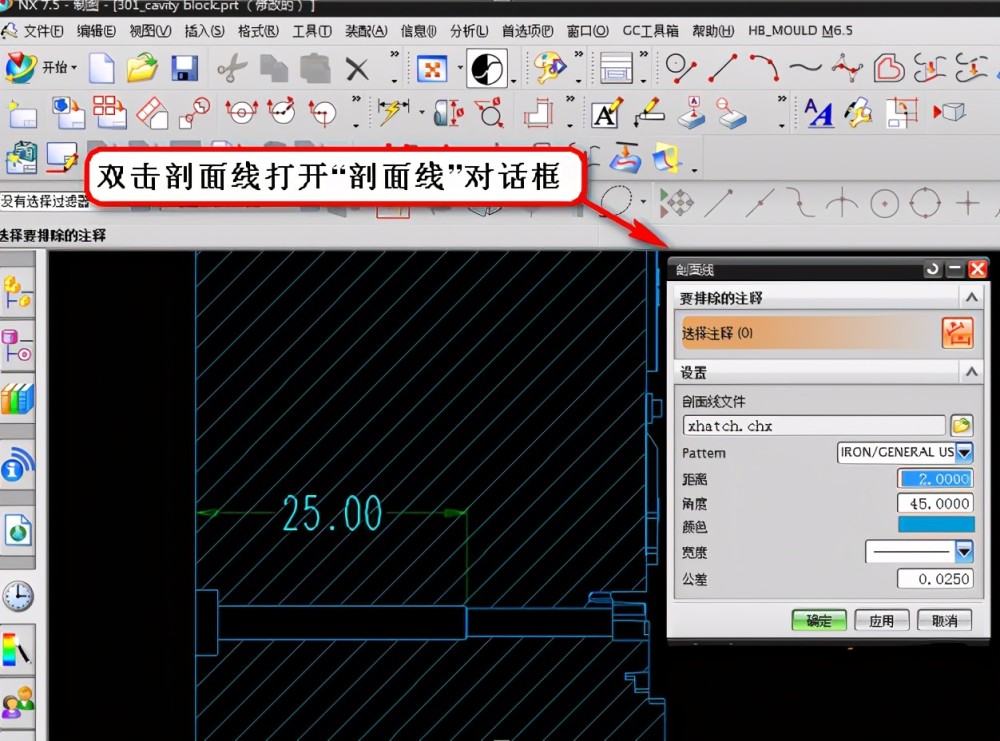
Task: Click the Cut scissors icon
Action: pos(232,68)
